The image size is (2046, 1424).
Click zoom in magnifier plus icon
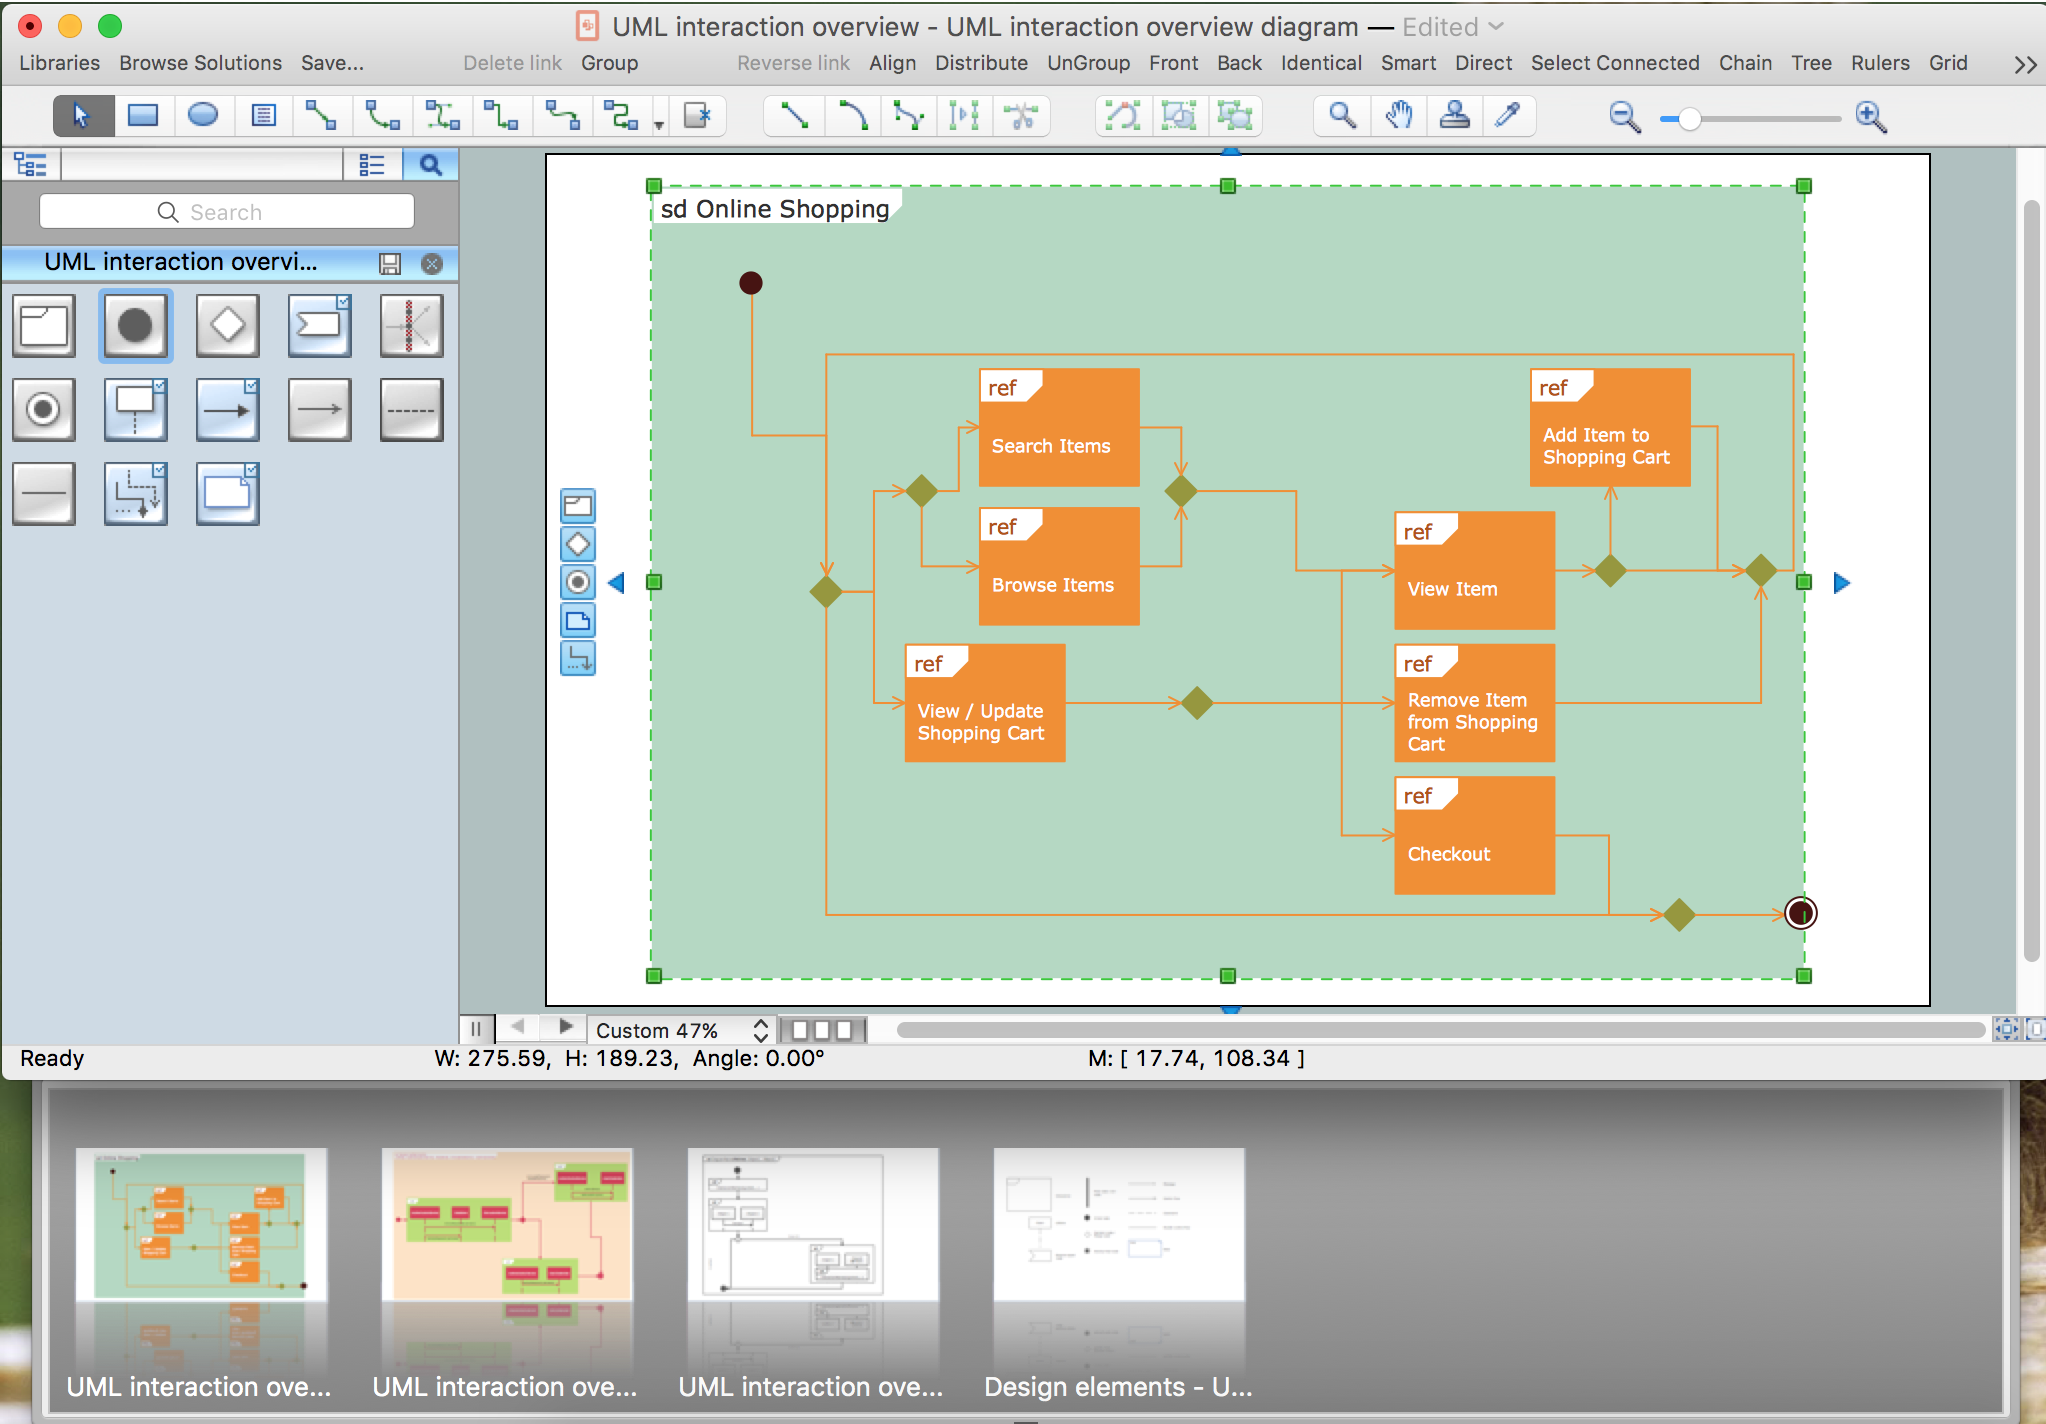(1870, 118)
